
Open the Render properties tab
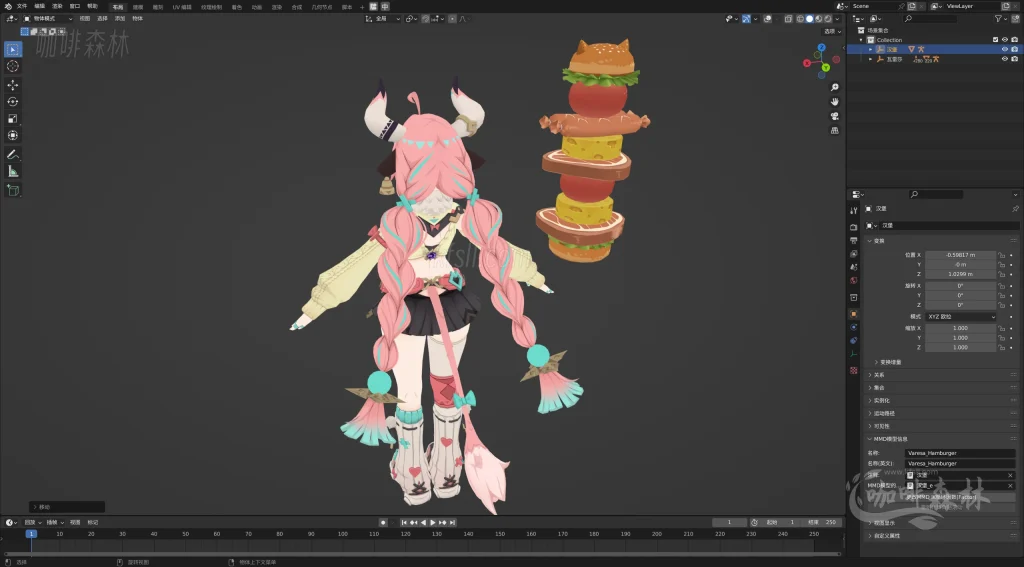(x=854, y=227)
